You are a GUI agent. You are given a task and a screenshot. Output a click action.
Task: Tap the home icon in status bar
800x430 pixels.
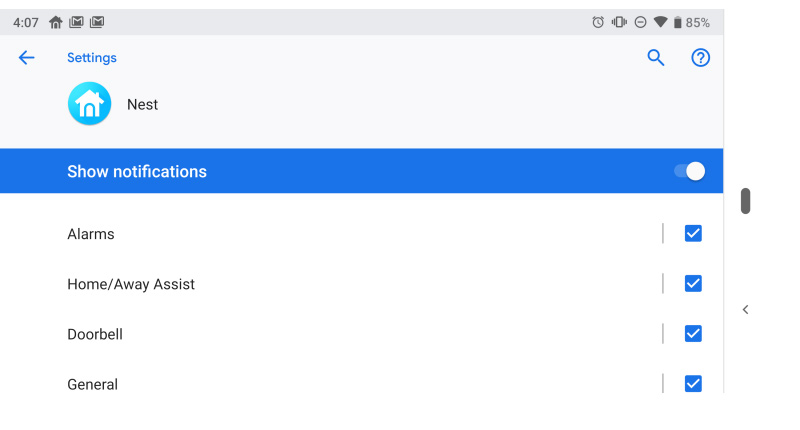pyautogui.click(x=56, y=22)
